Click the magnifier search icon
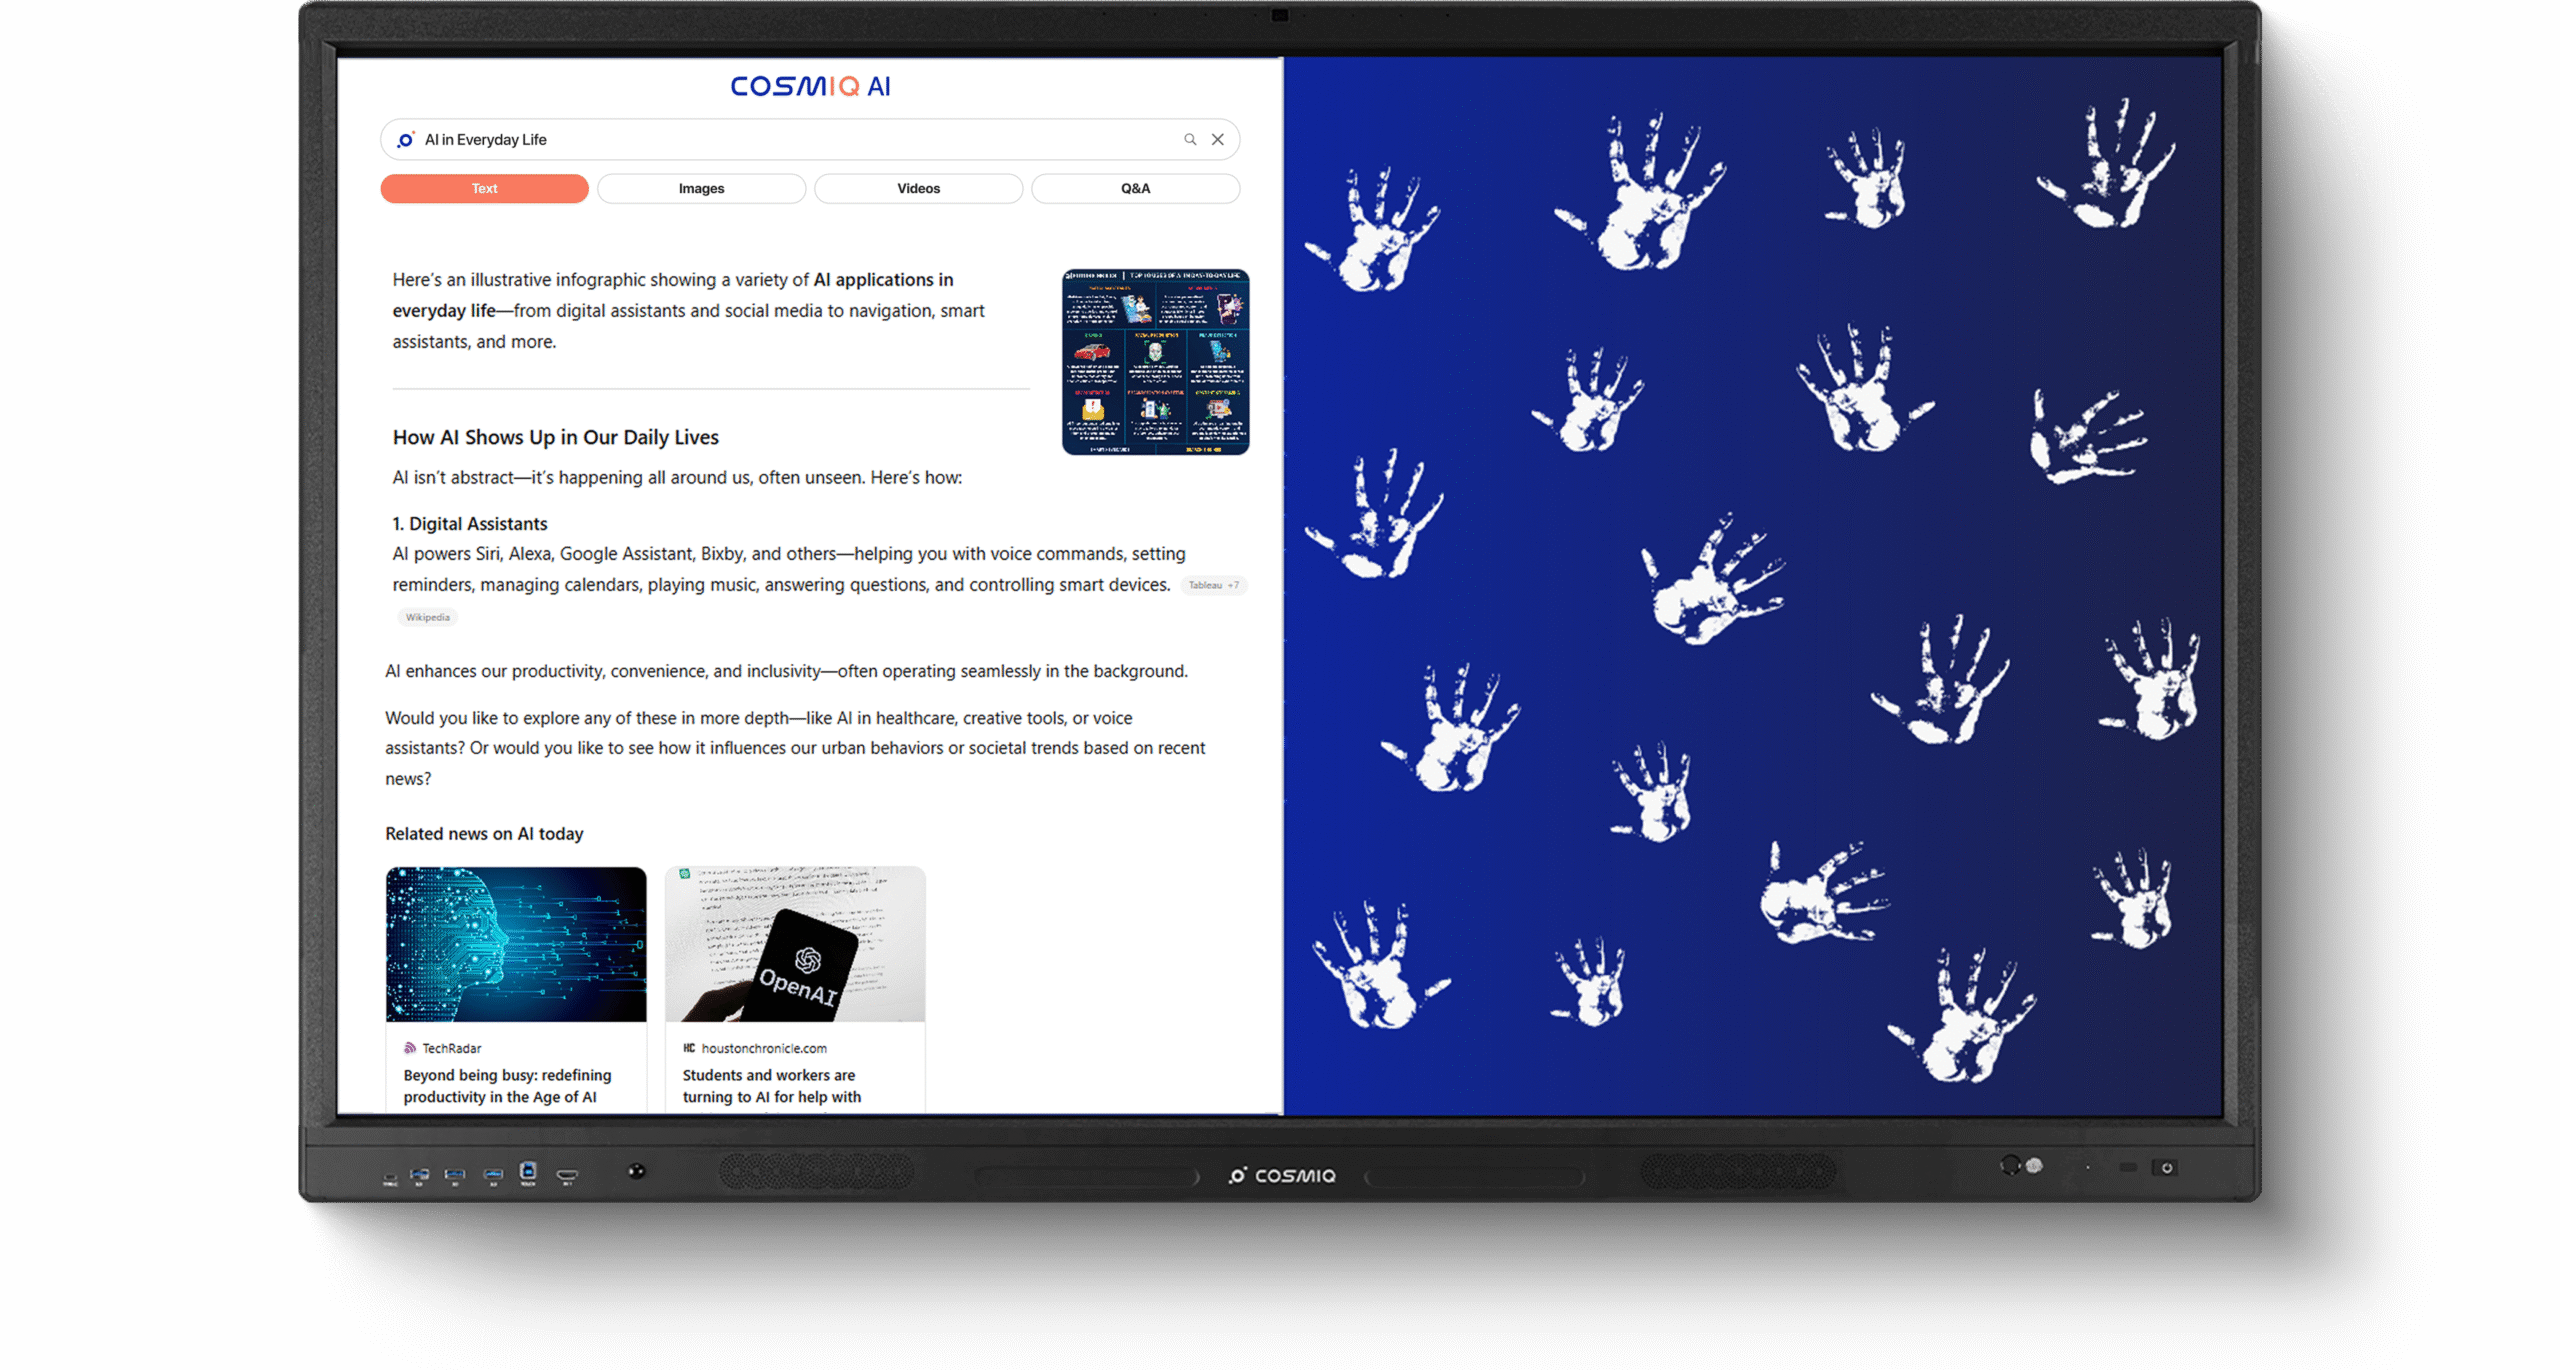 (1190, 140)
